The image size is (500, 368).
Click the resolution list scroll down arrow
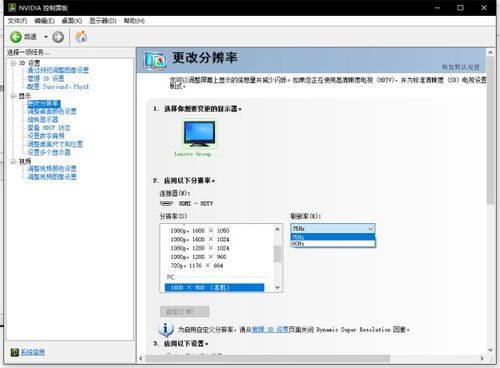pos(277,287)
